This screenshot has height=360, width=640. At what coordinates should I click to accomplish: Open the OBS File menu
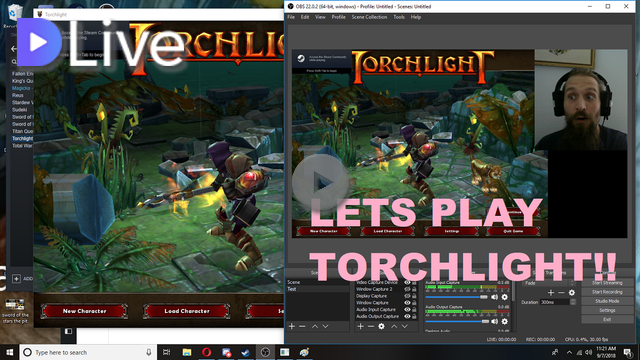tap(291, 17)
